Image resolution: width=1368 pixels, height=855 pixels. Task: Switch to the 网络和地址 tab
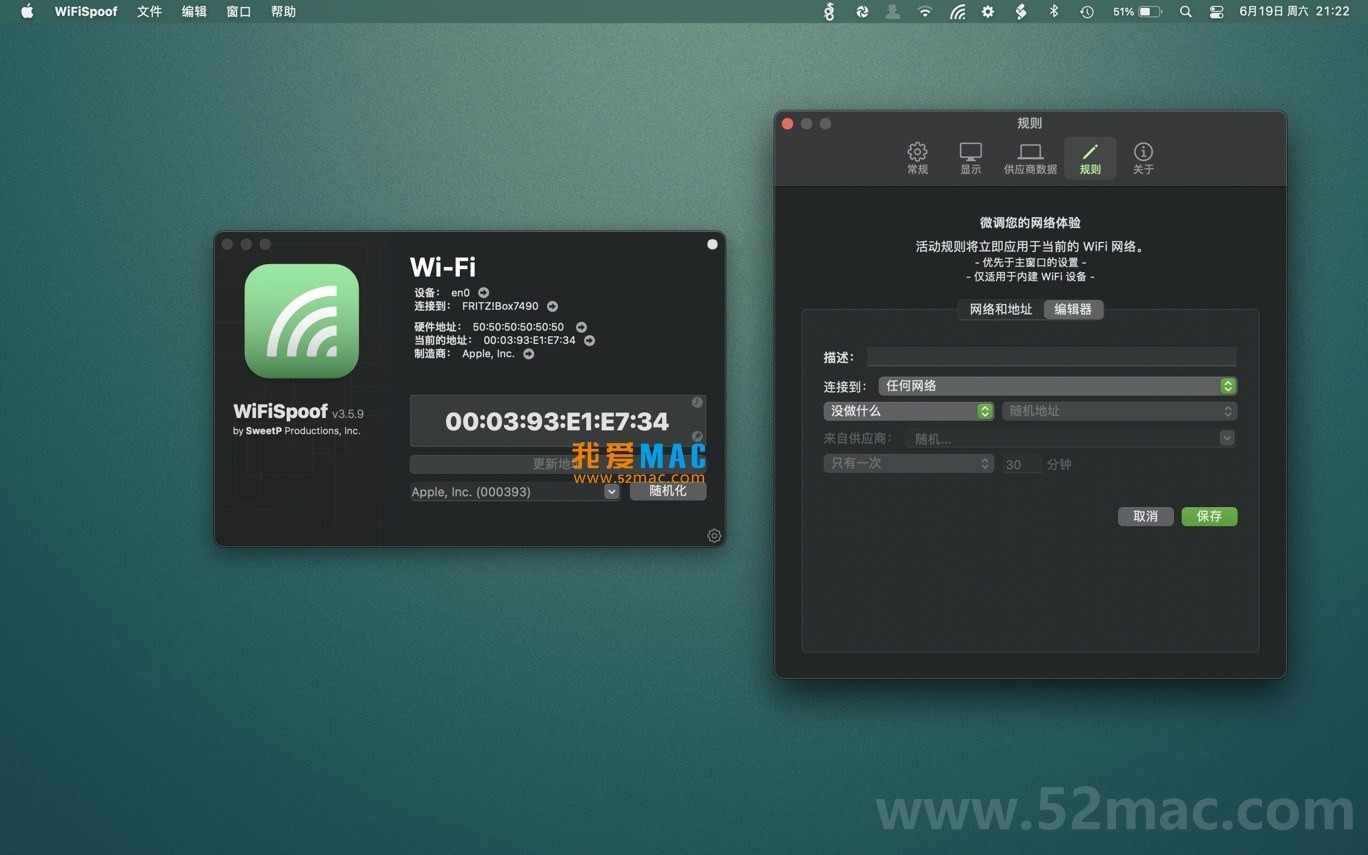(1000, 309)
